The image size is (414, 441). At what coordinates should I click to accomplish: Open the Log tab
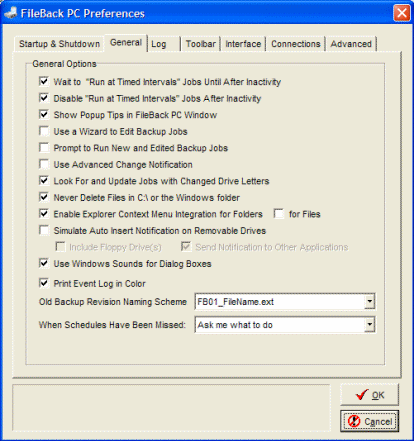(x=163, y=44)
